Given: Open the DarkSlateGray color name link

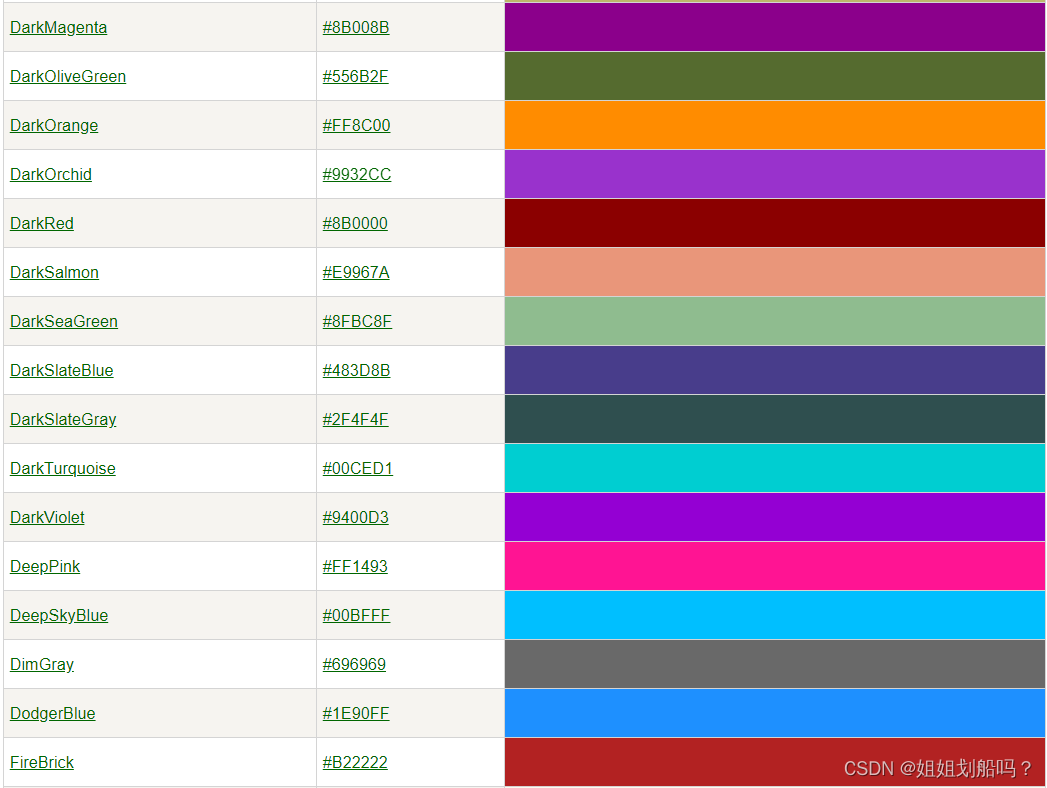Looking at the screenshot, I should click(x=63, y=419).
